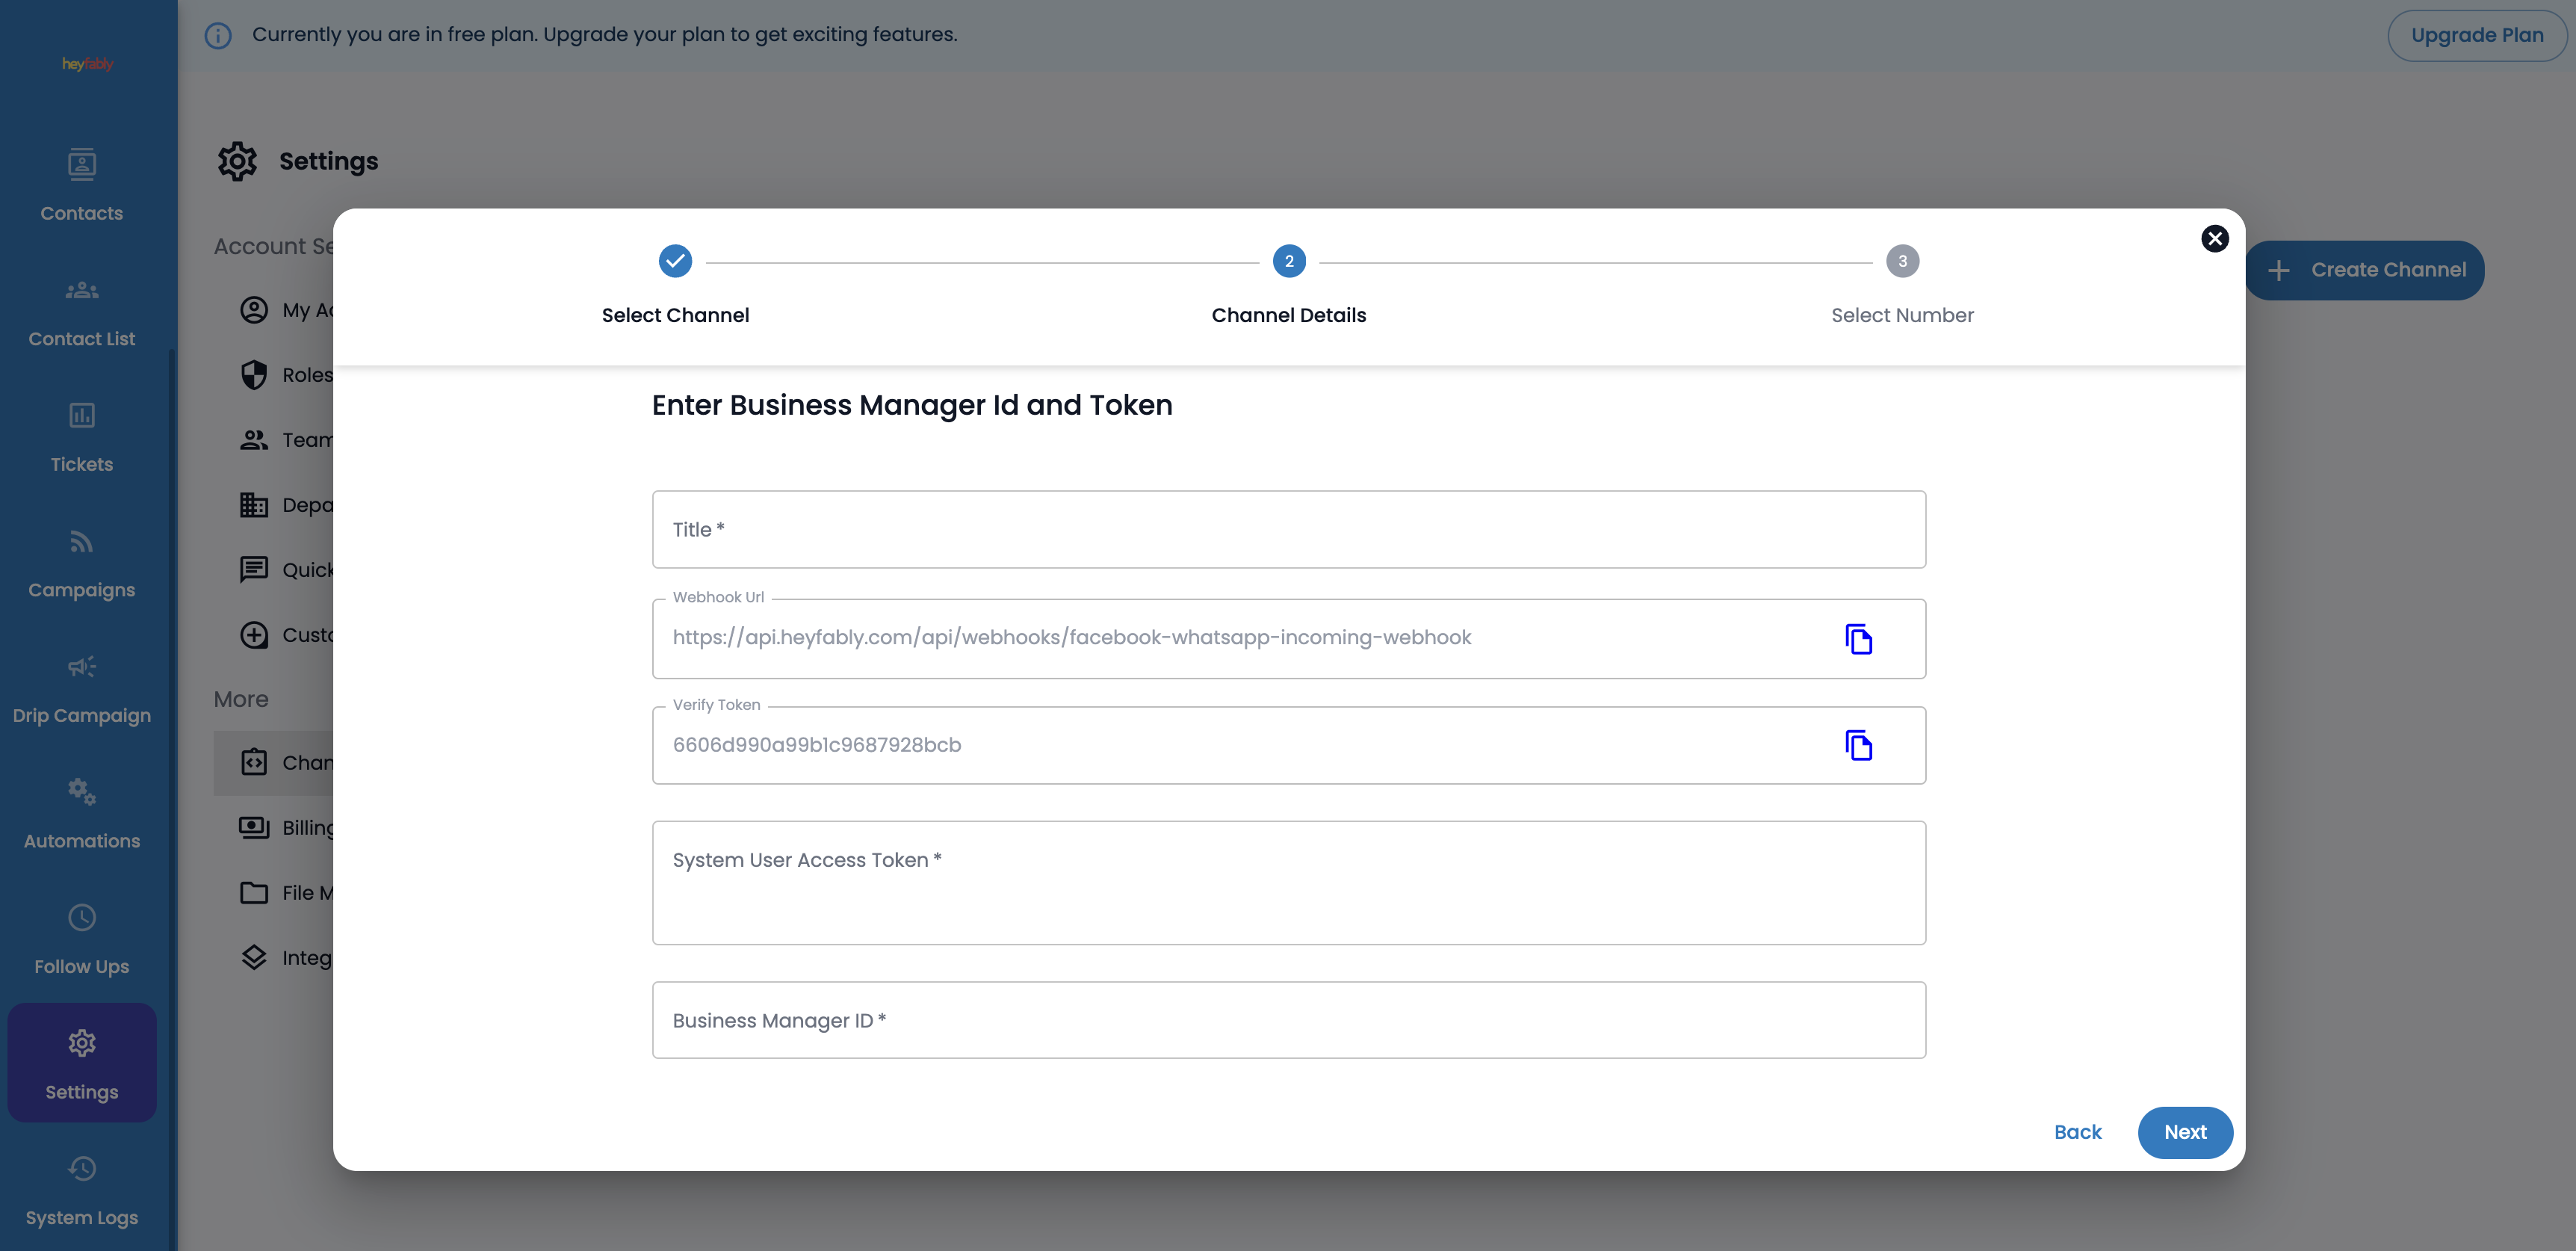This screenshot has width=2576, height=1251.
Task: Click the Business Manager ID field
Action: tap(1288, 1020)
